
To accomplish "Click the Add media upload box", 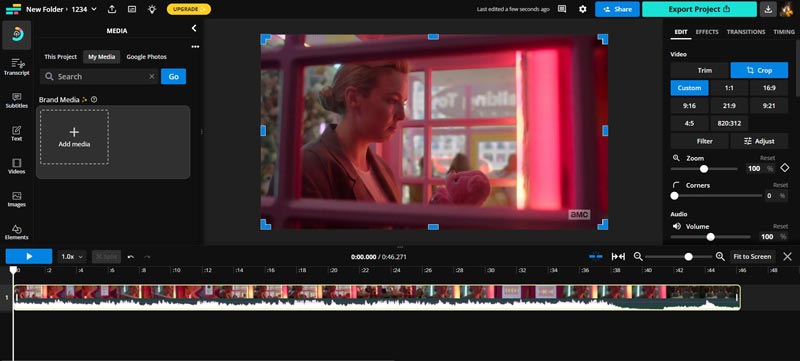I will pos(74,137).
